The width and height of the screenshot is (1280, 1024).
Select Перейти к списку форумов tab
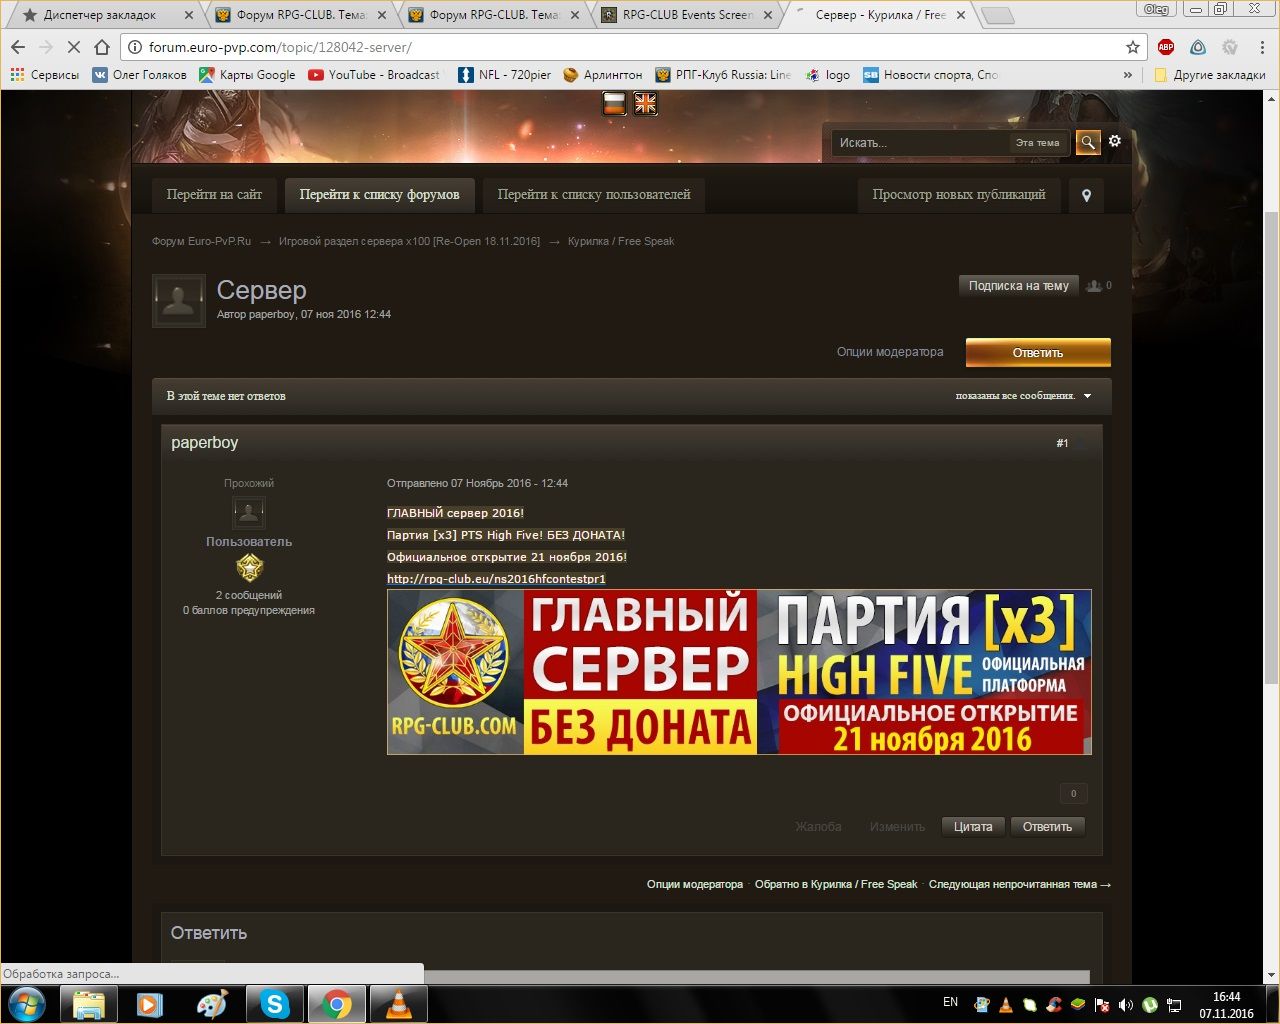coord(380,195)
